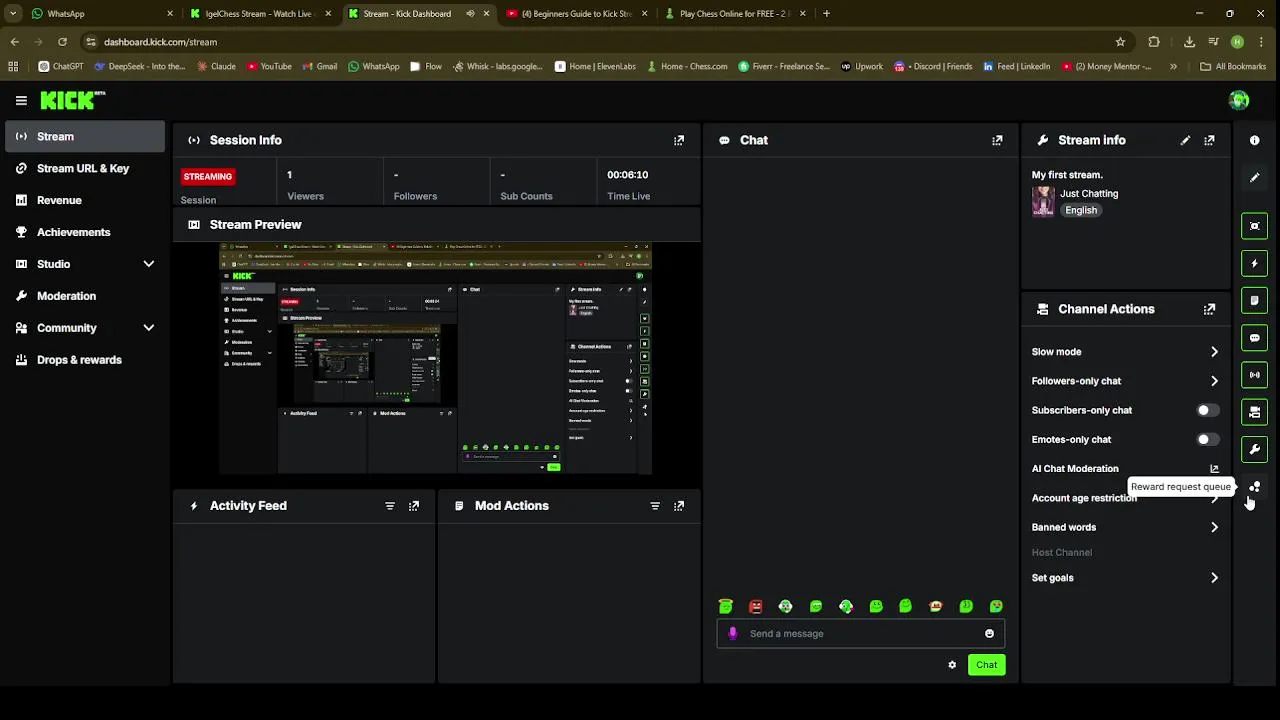Open Drops & rewards in the sidebar
The width and height of the screenshot is (1280, 720).
coord(85,360)
